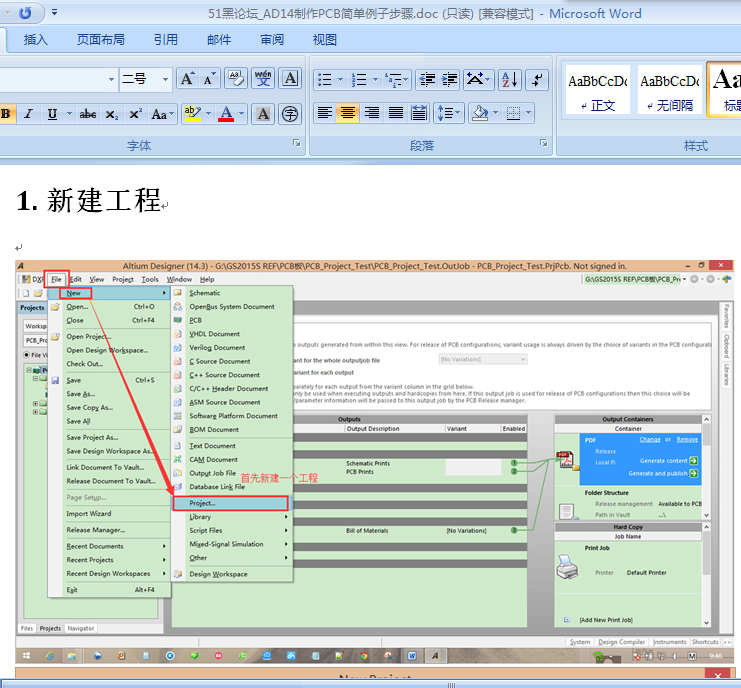Apply yellow text highlight color
The height and width of the screenshot is (688, 741).
tap(192, 113)
